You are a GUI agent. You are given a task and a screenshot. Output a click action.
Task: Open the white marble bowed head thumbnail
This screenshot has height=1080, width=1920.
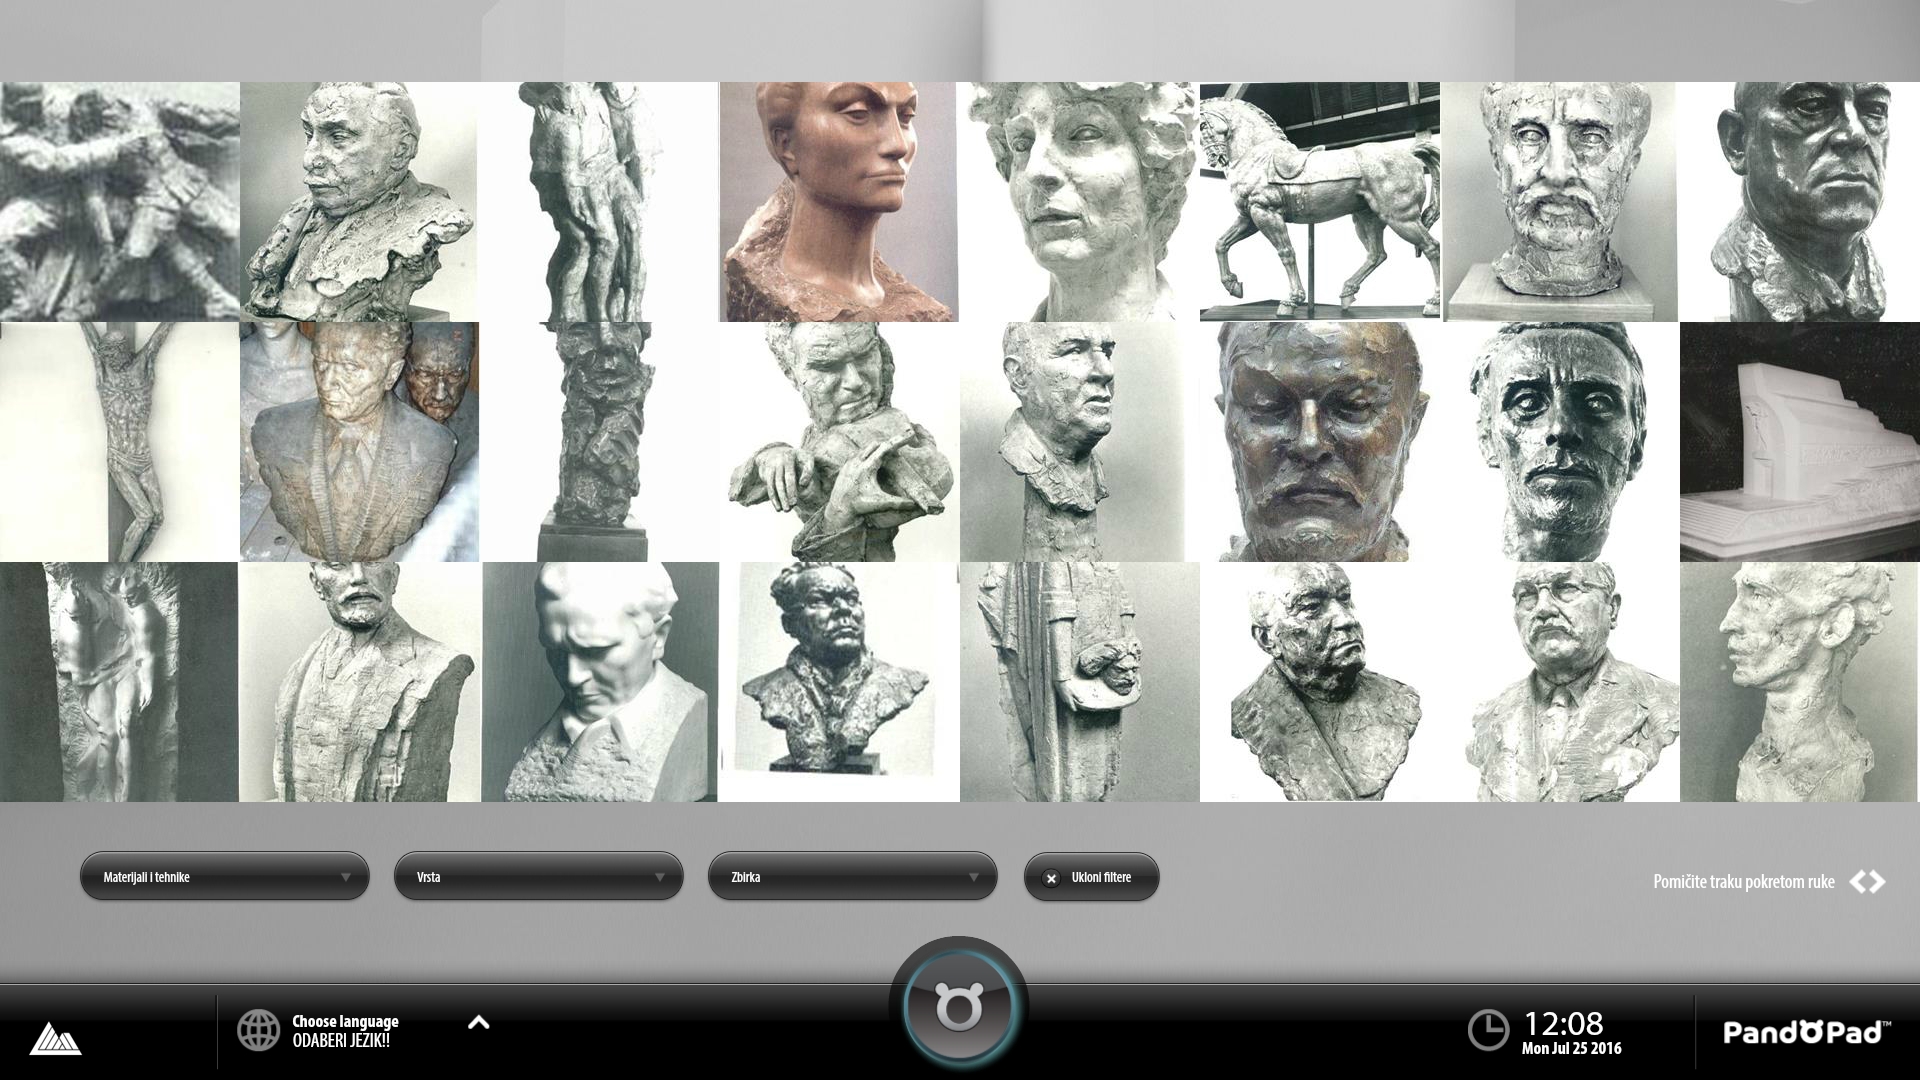(x=600, y=682)
